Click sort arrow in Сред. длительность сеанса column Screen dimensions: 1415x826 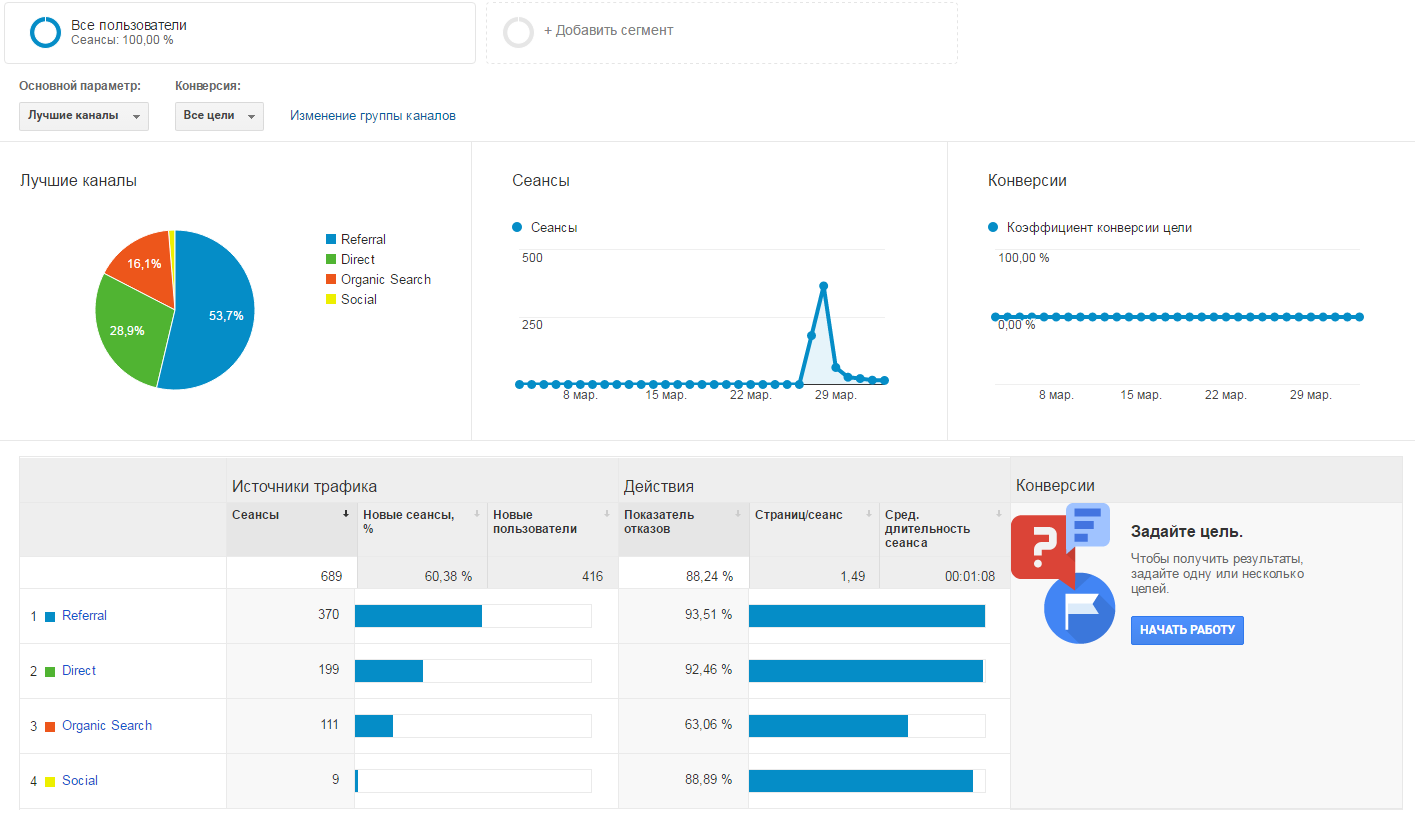998,514
